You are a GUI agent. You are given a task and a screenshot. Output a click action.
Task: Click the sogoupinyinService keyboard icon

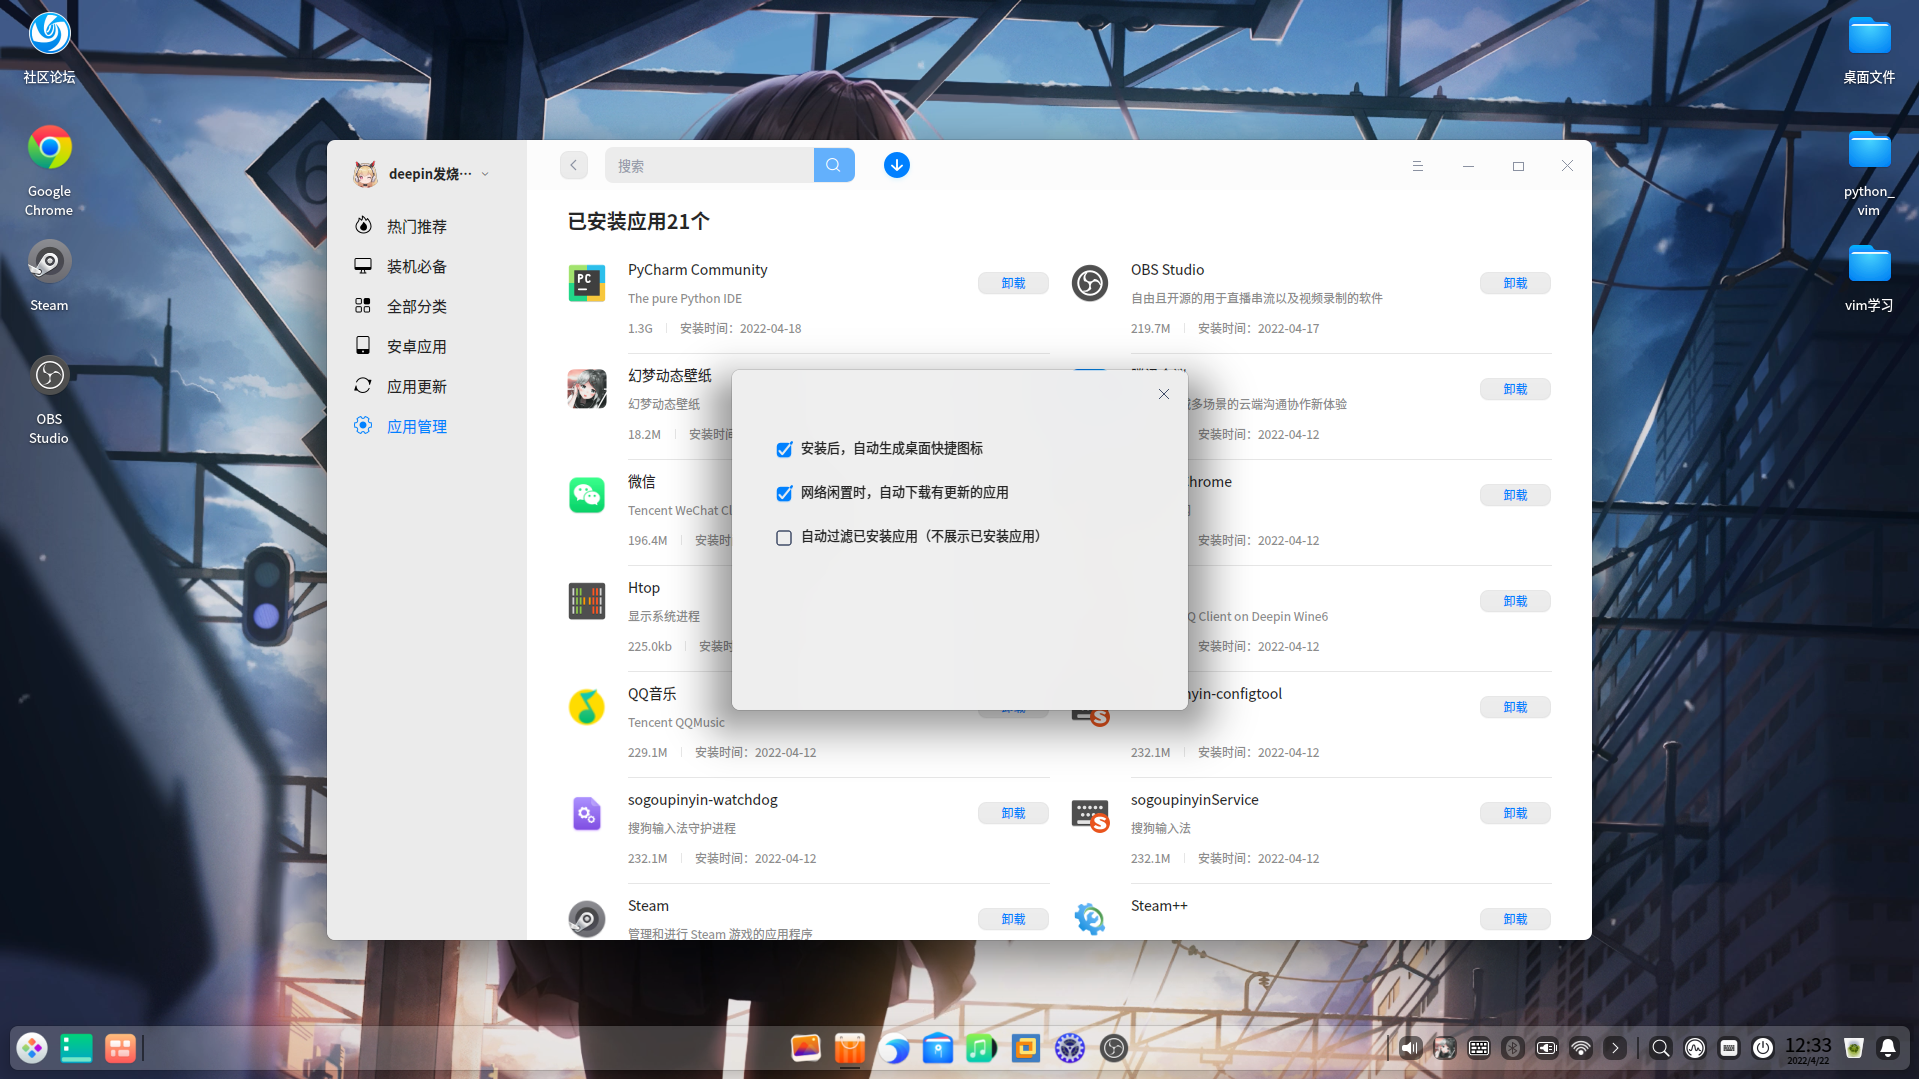click(x=1090, y=815)
